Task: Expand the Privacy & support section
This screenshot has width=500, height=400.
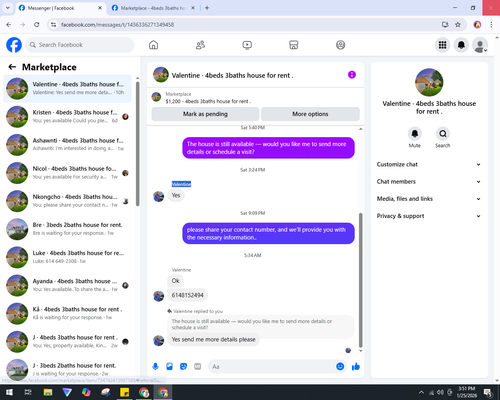Action: [429, 216]
